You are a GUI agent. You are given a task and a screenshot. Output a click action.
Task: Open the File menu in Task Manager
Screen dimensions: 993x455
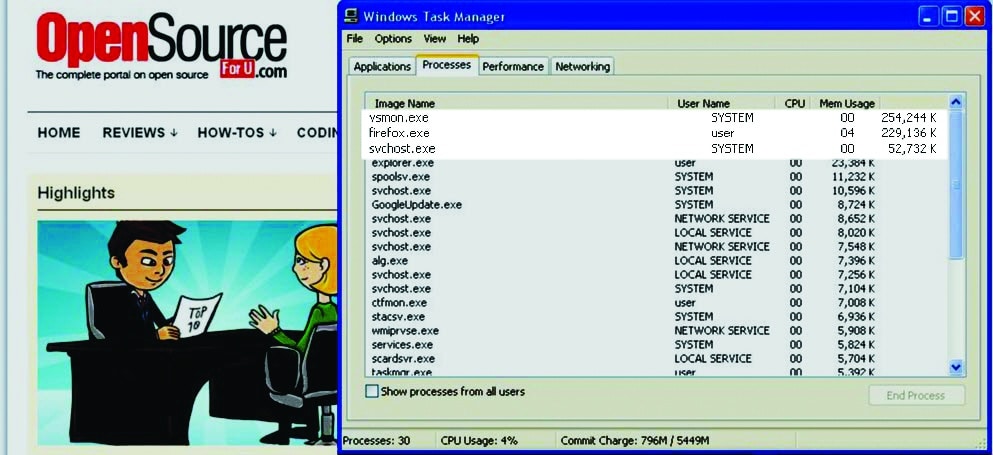(x=355, y=39)
